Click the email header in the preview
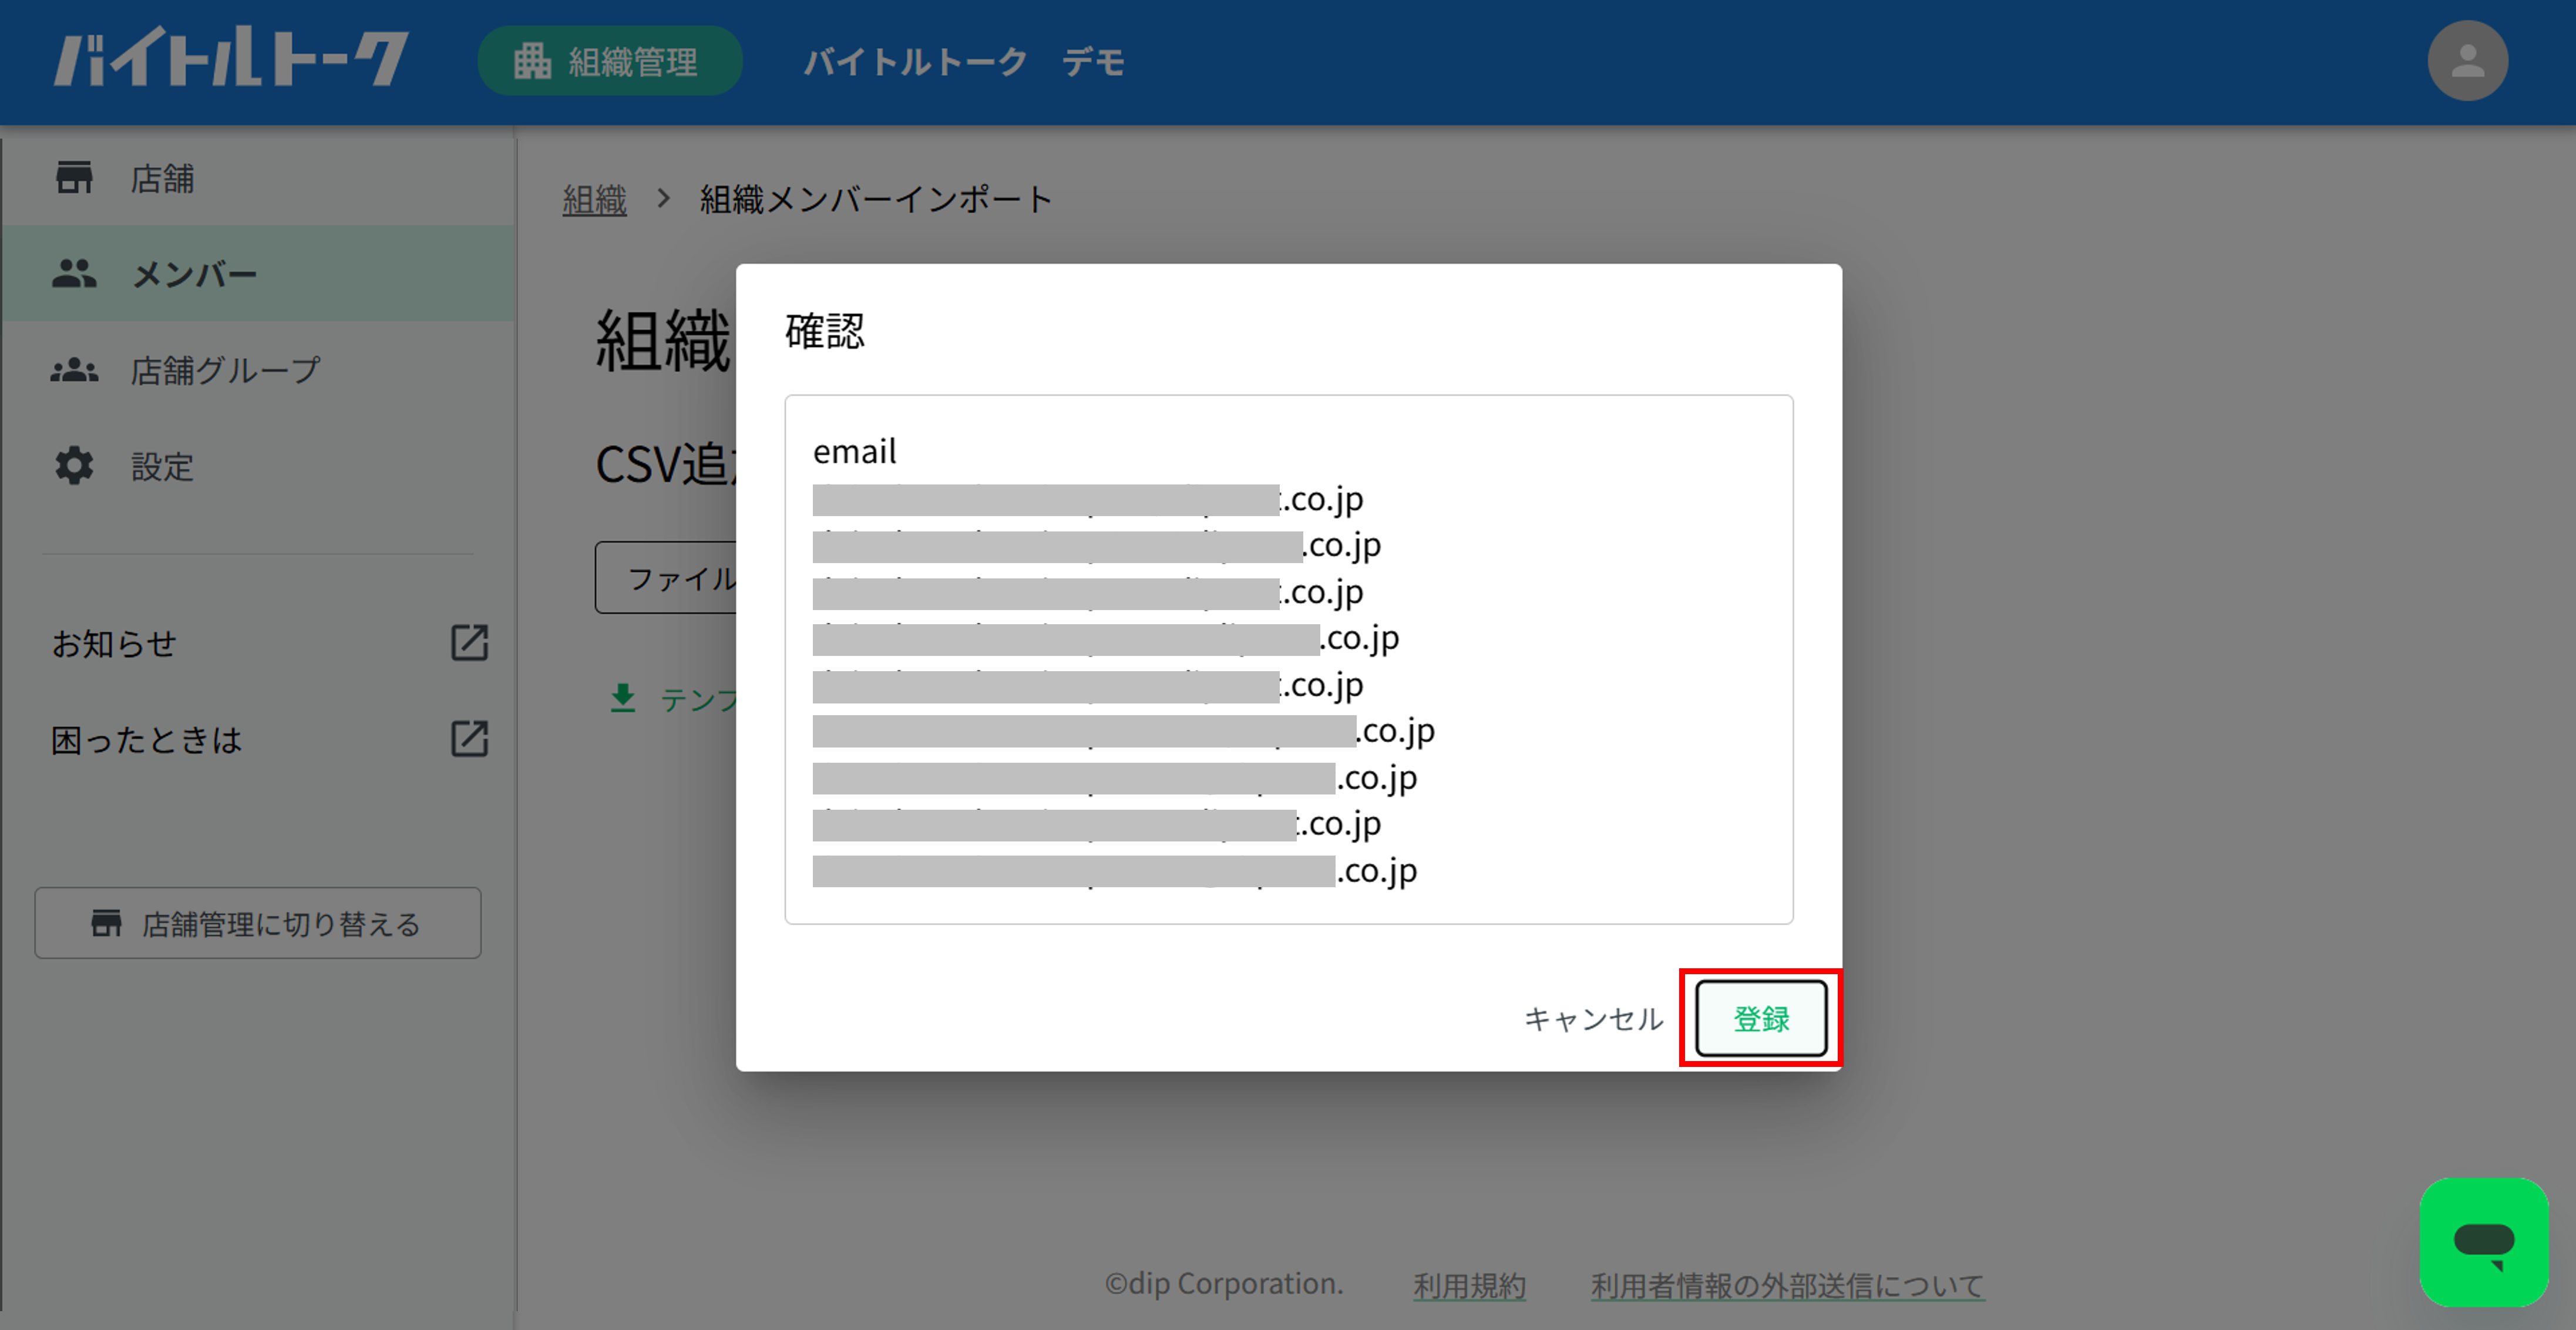Image resolution: width=2576 pixels, height=1330 pixels. (855, 451)
